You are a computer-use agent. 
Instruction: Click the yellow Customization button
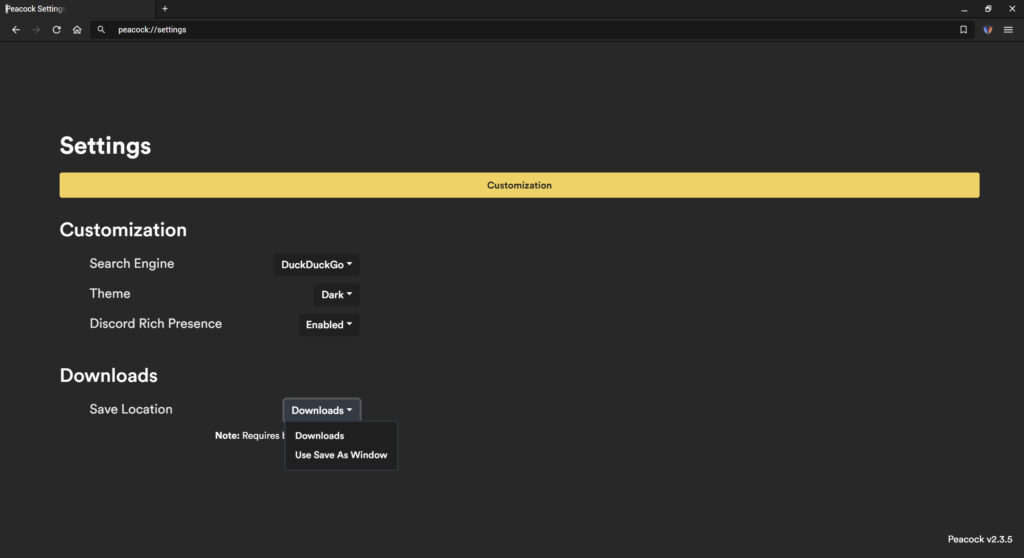[519, 185]
